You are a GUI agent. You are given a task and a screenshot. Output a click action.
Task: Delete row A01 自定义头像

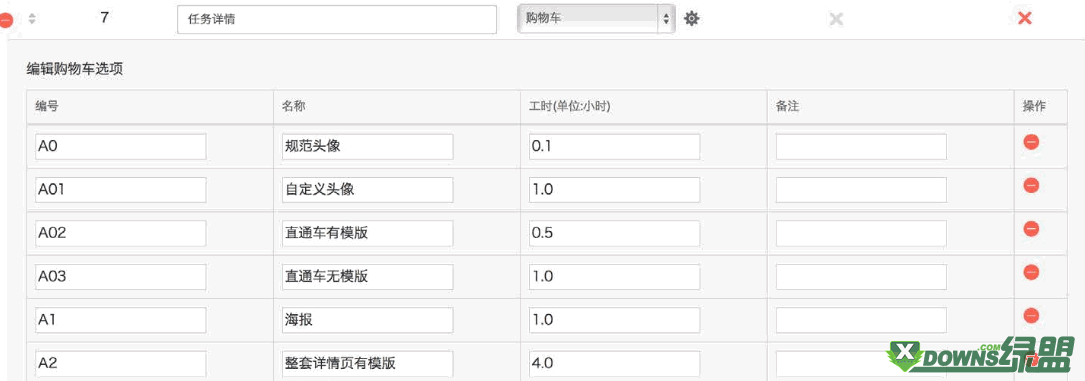pos(1031,185)
